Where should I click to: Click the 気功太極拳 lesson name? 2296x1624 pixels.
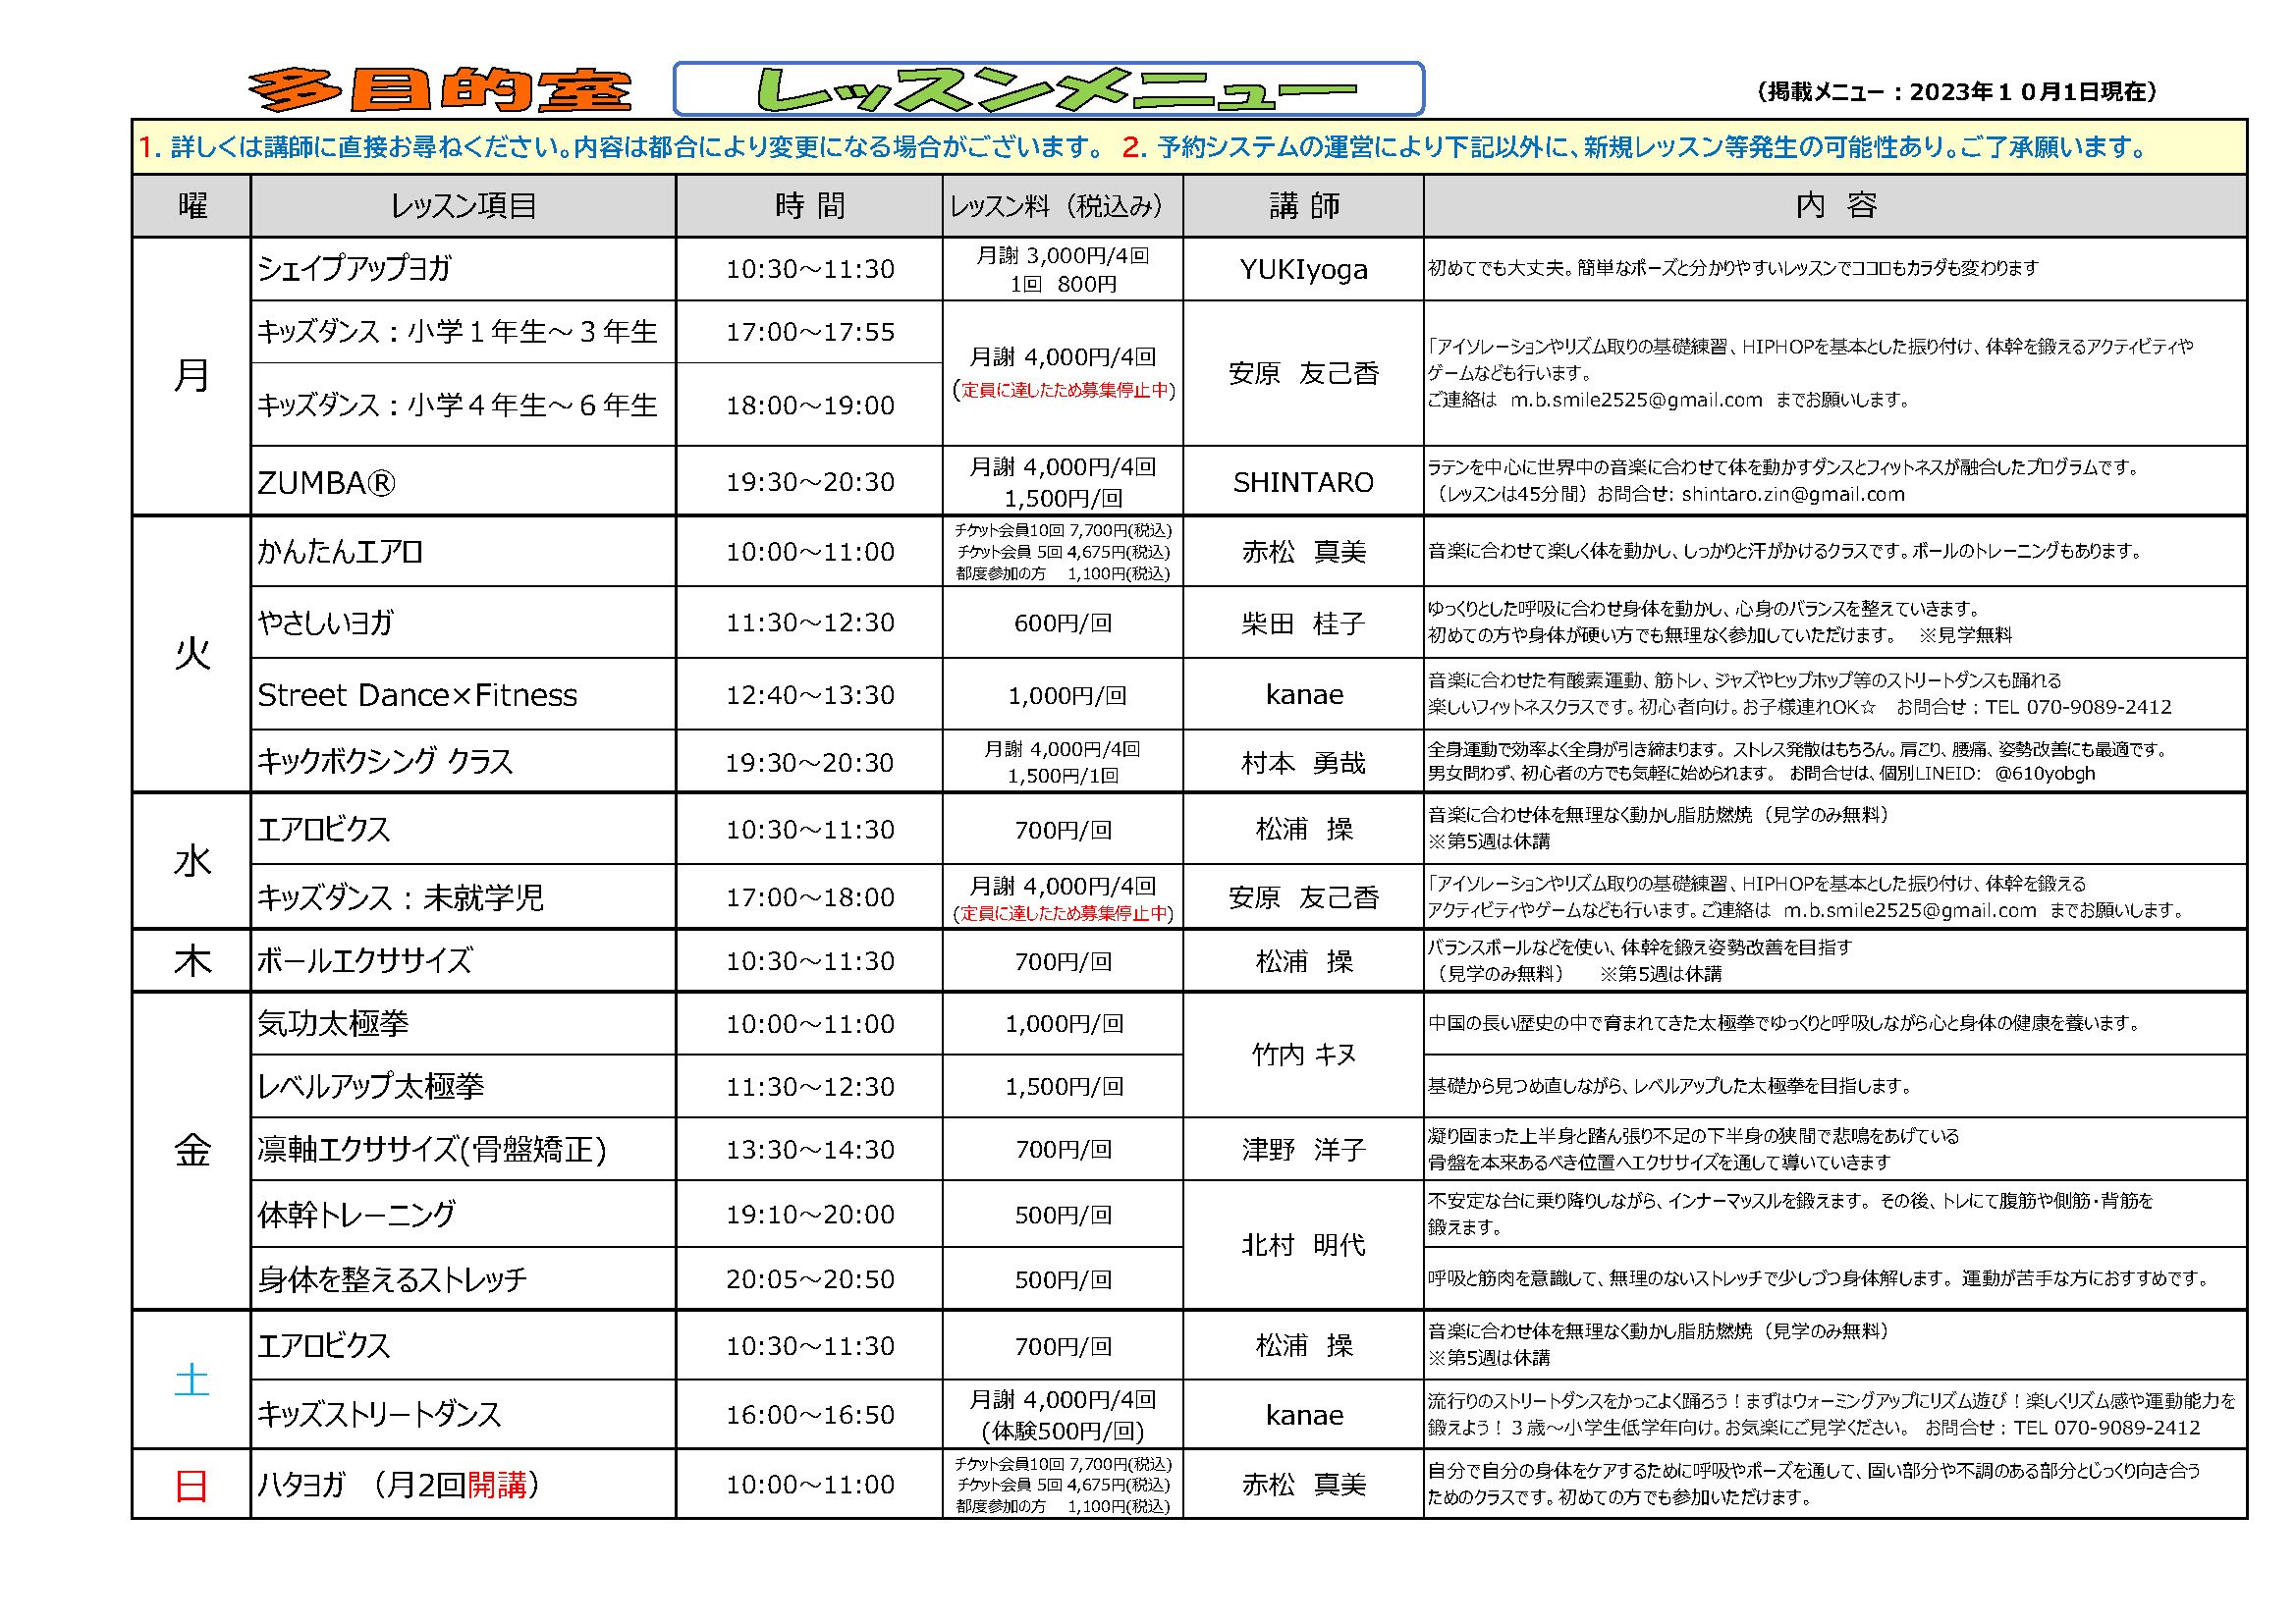(333, 1024)
